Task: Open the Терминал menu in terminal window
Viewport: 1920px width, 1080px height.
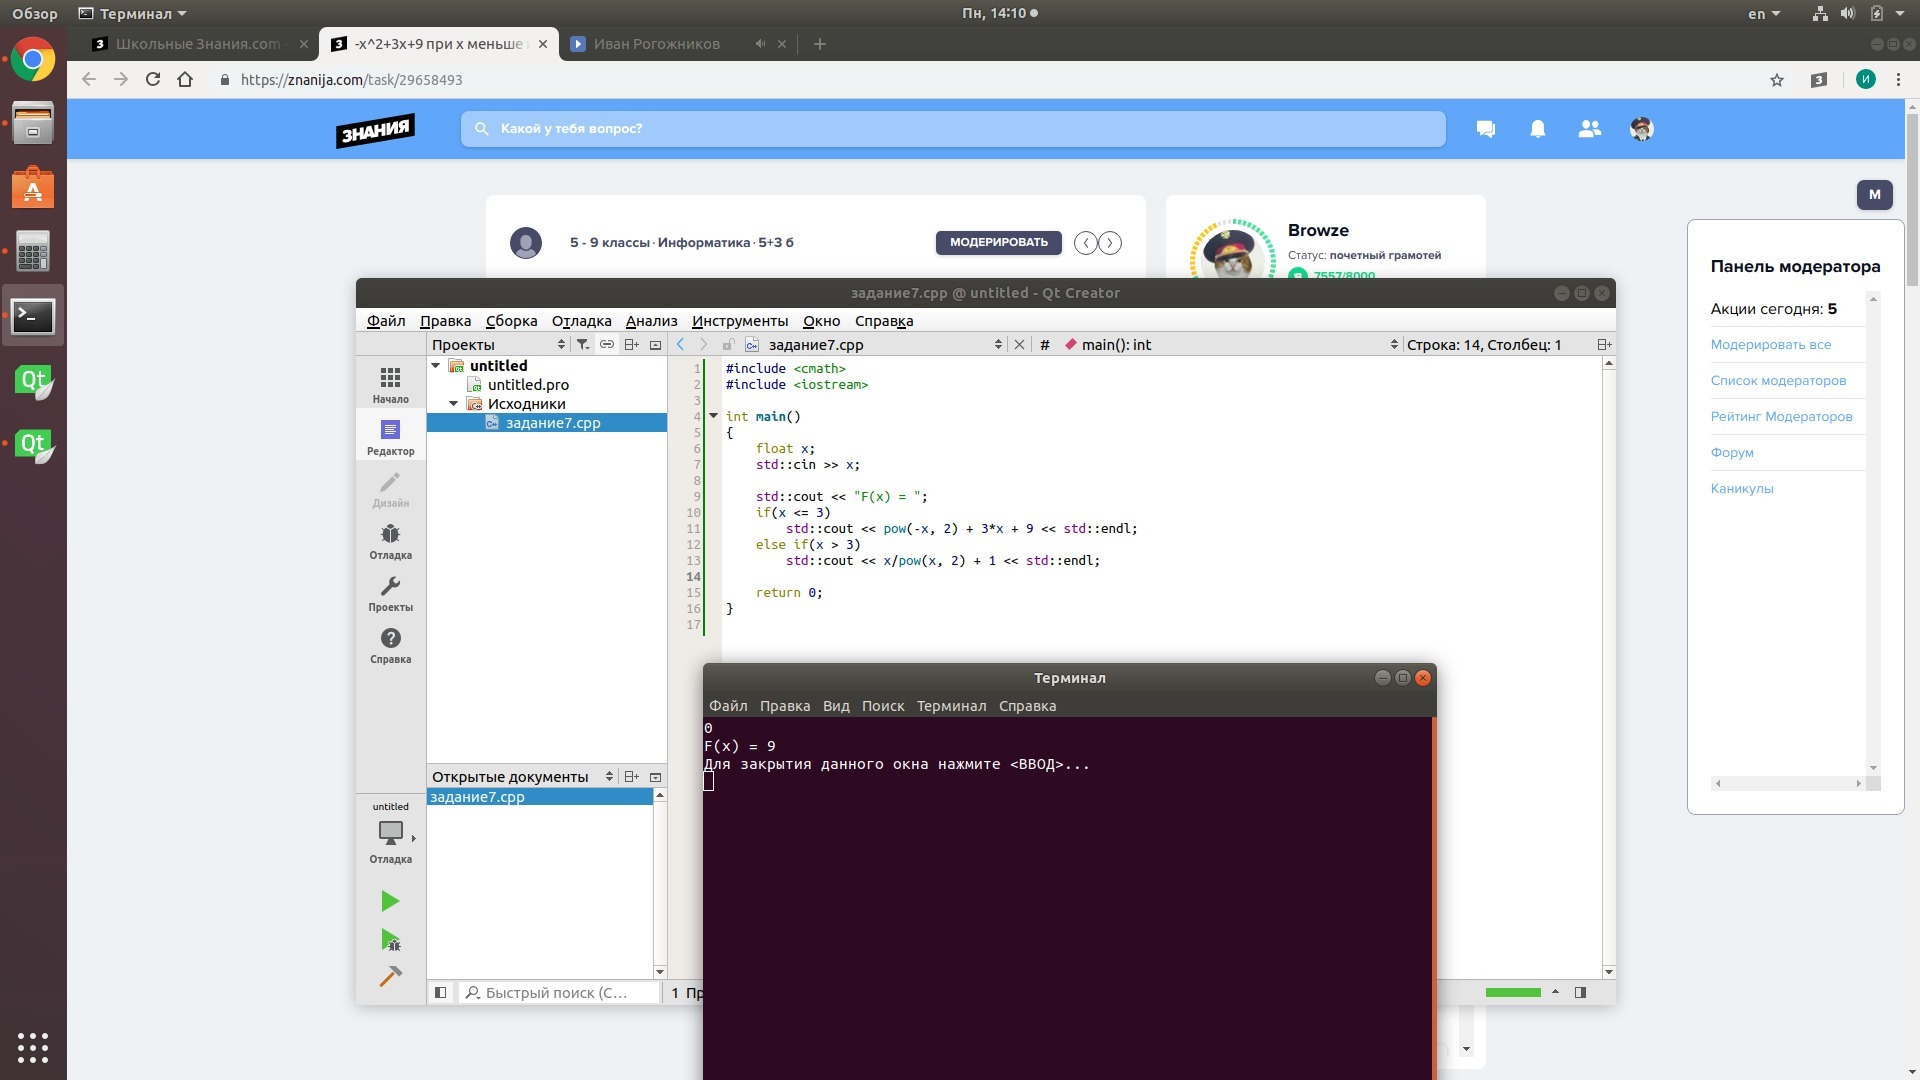Action: click(x=950, y=706)
